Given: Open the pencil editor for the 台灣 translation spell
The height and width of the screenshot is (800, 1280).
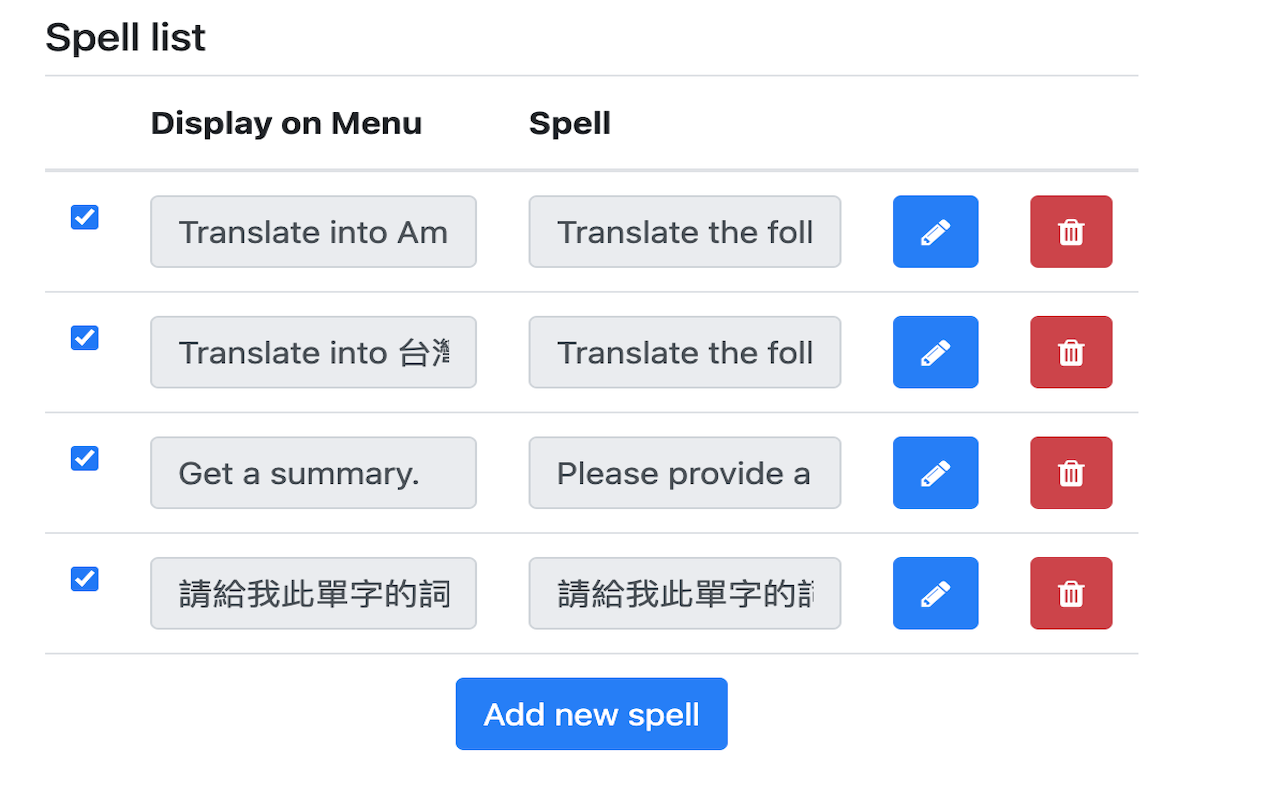Looking at the screenshot, I should (x=935, y=352).
